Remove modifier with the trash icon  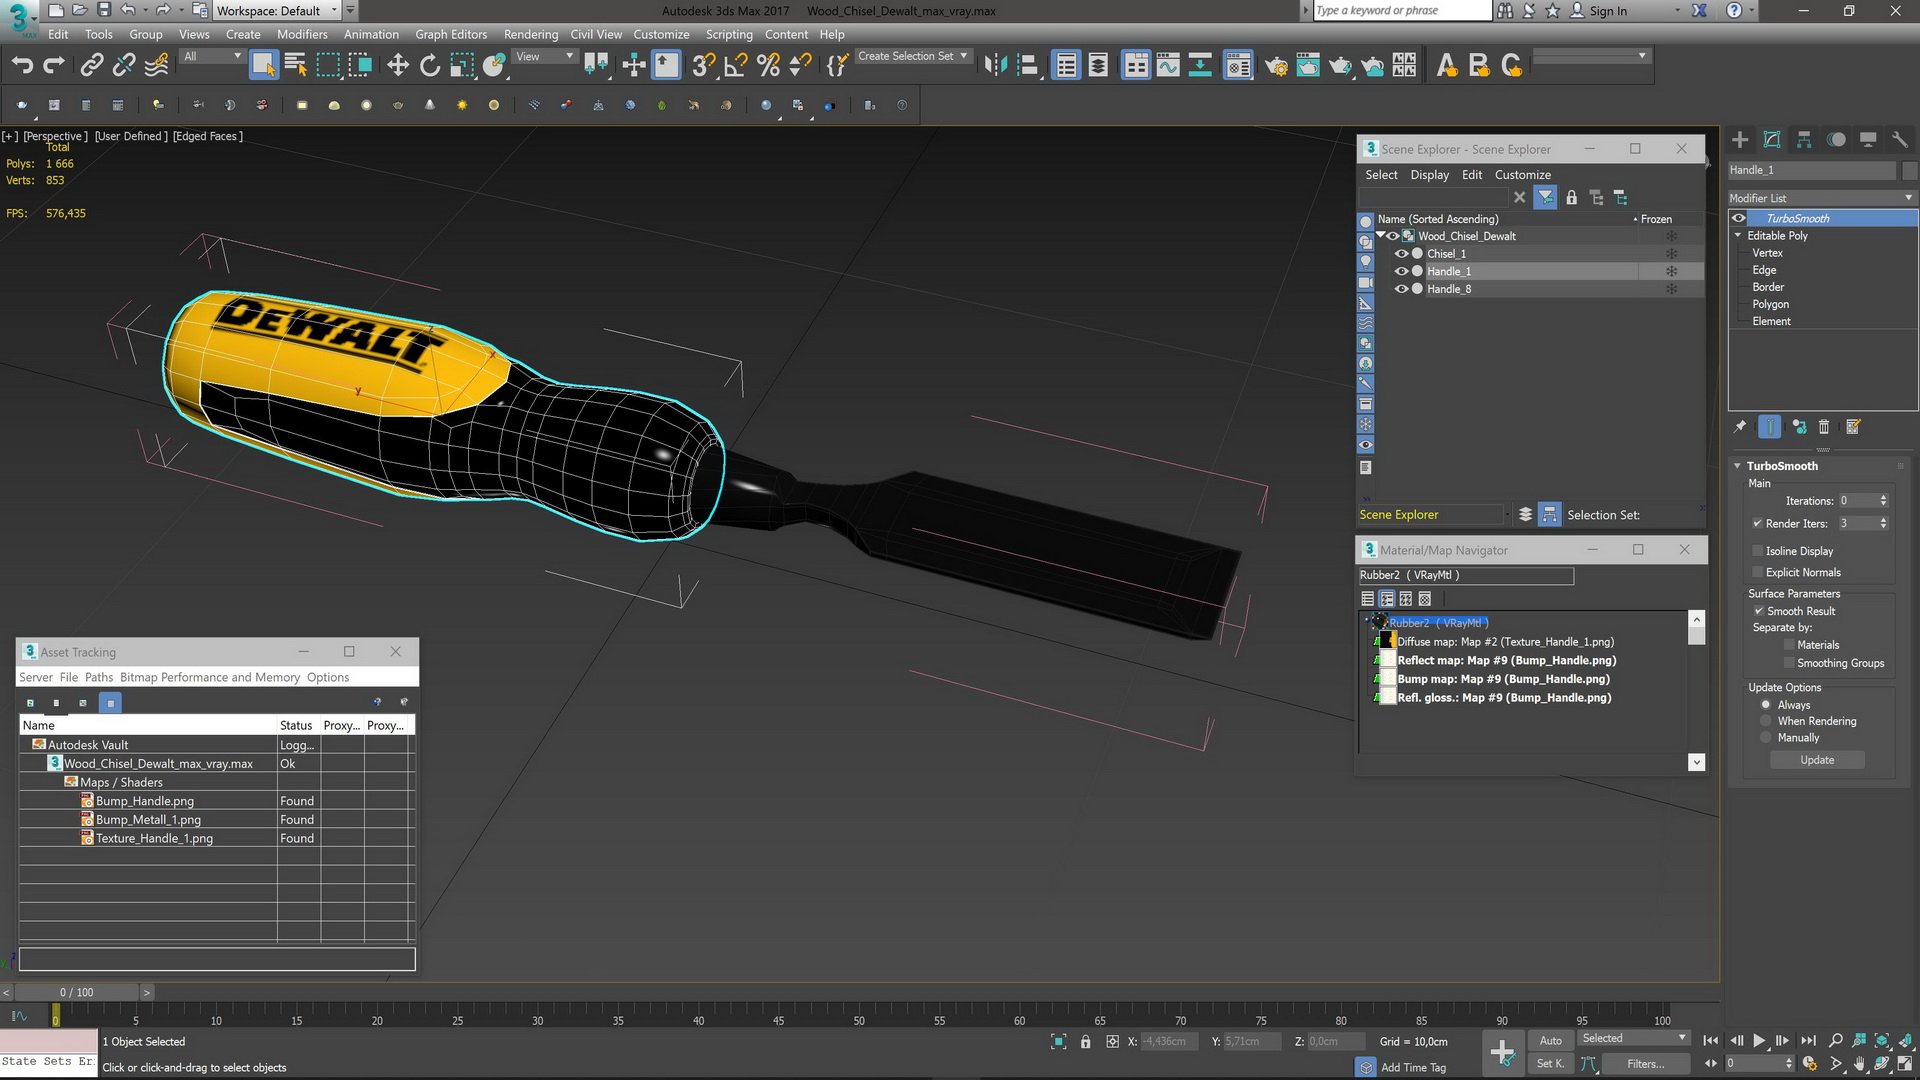[x=1824, y=427]
